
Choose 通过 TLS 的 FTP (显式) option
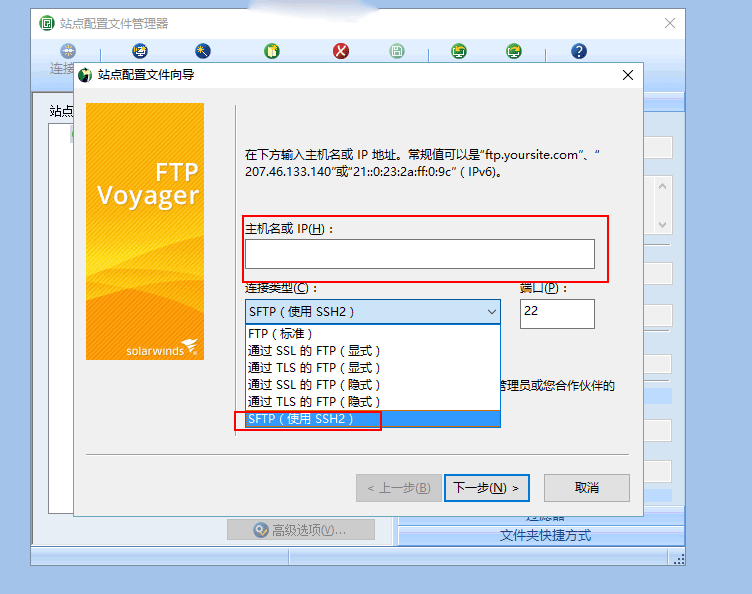(373, 368)
